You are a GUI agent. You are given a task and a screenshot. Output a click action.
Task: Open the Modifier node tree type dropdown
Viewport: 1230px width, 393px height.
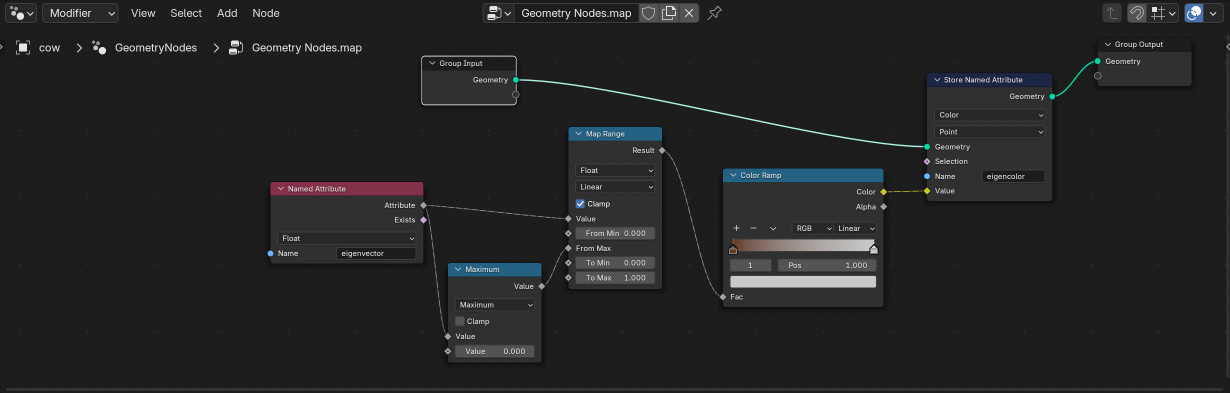pyautogui.click(x=80, y=13)
